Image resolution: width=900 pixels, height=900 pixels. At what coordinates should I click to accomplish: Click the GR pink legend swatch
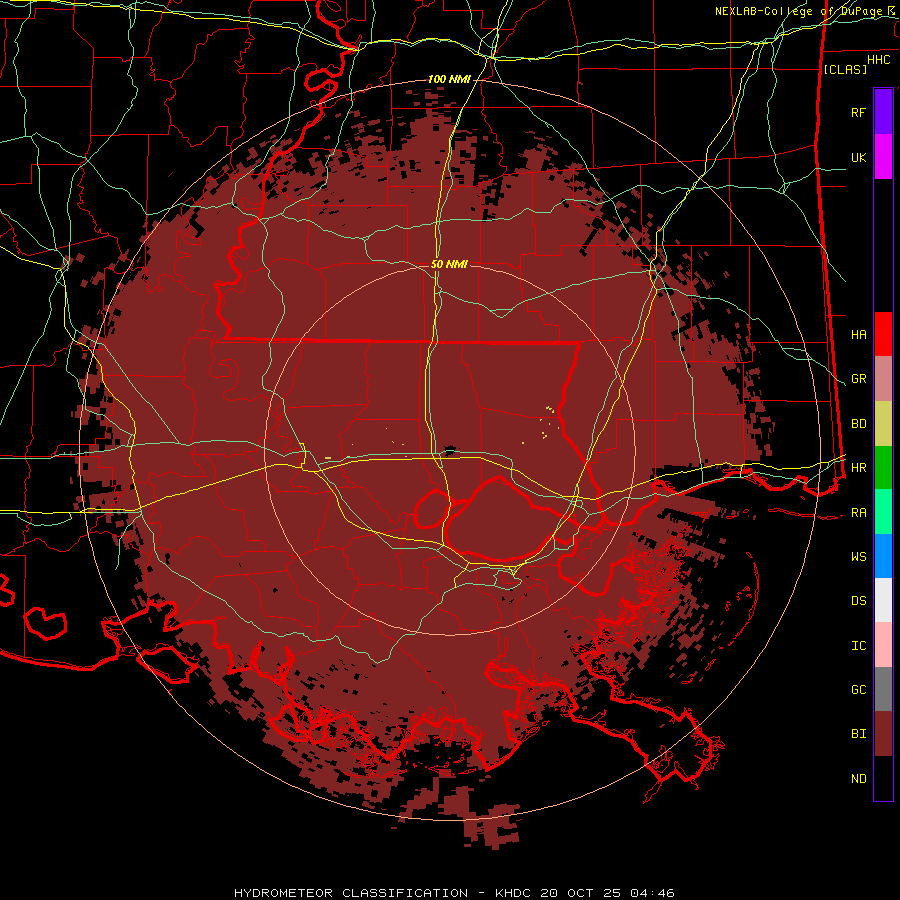click(x=883, y=379)
